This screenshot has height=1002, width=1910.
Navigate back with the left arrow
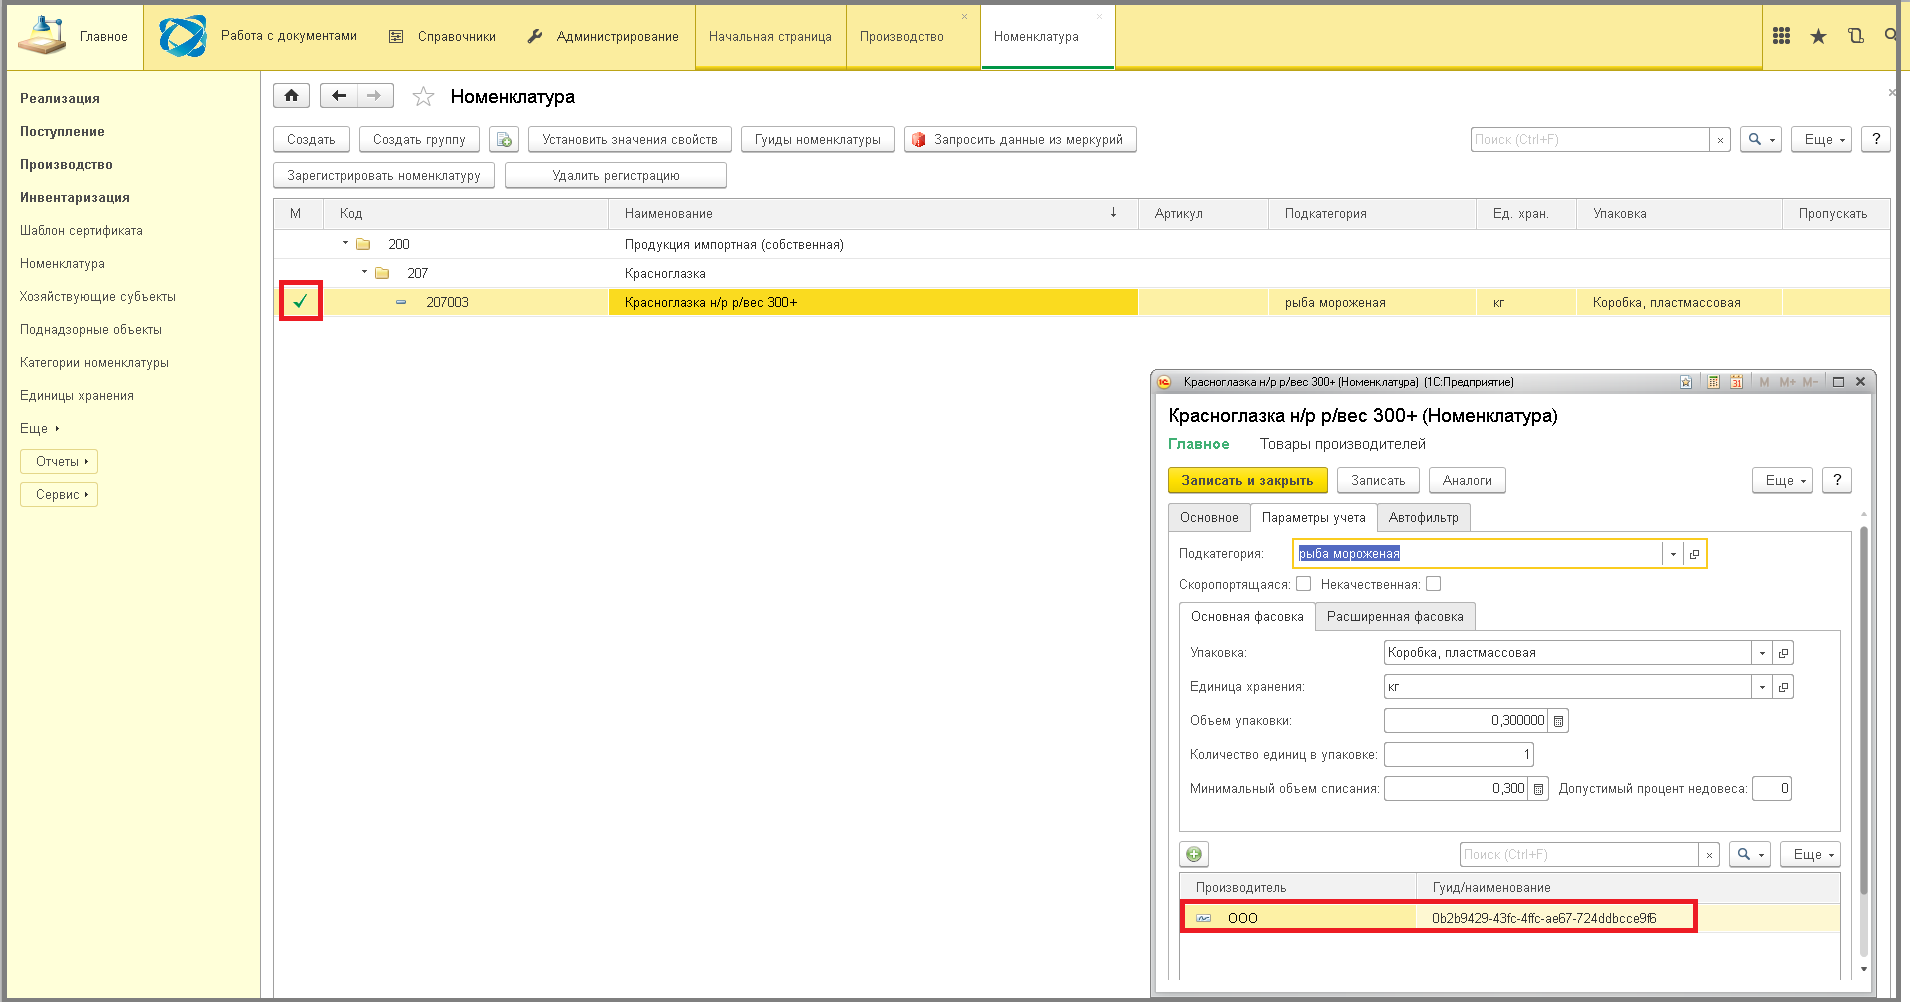339,96
